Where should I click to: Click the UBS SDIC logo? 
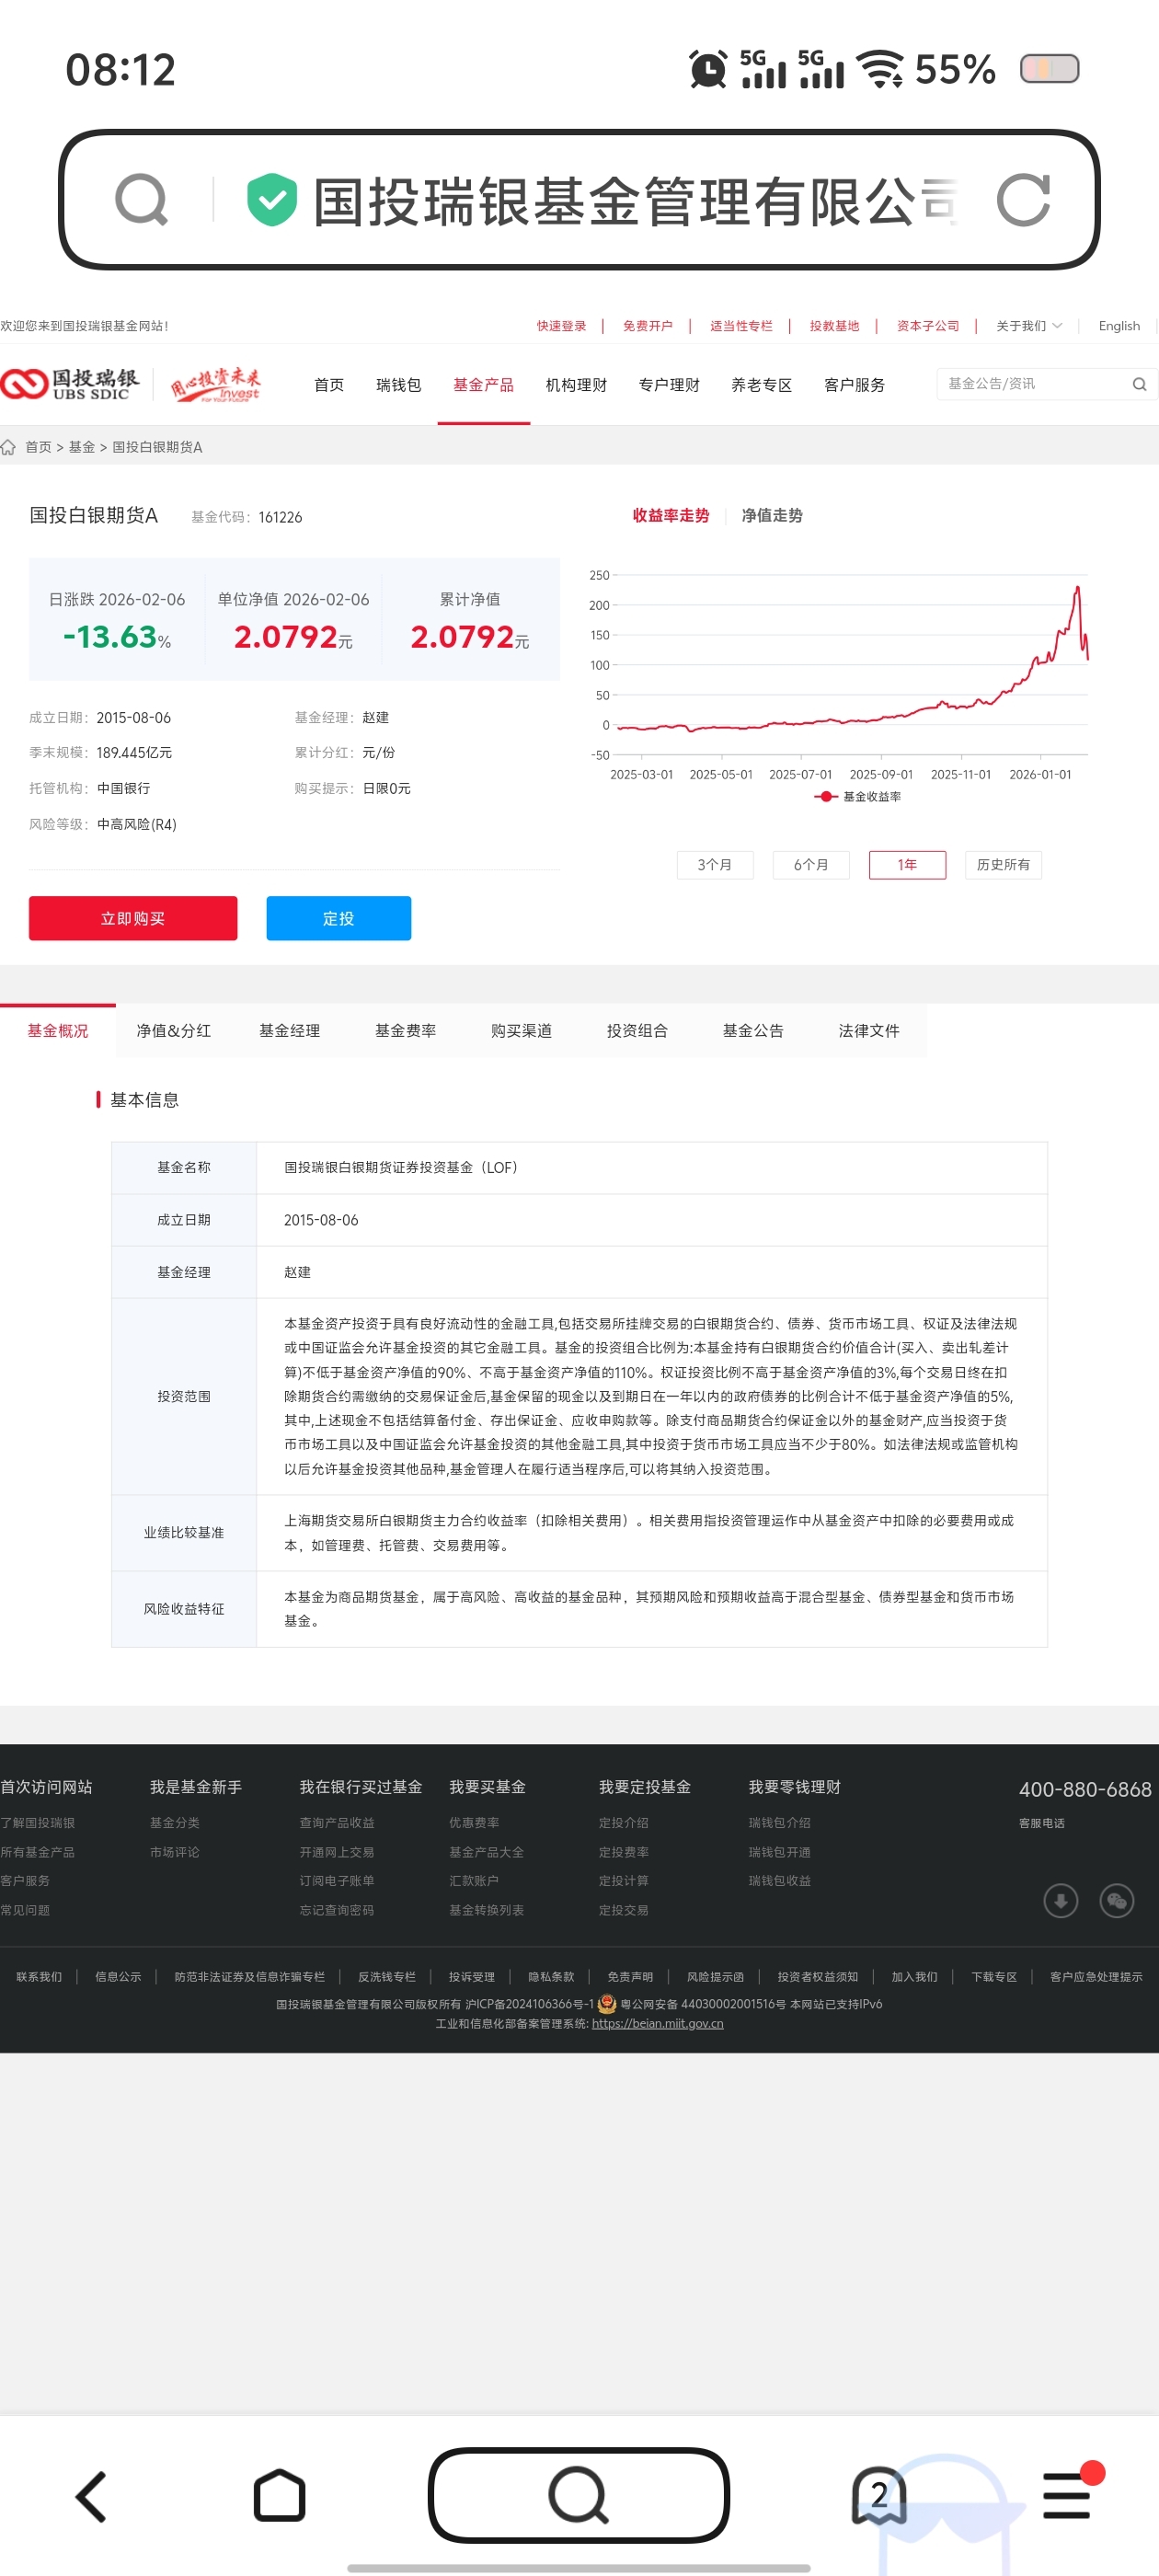tap(70, 384)
